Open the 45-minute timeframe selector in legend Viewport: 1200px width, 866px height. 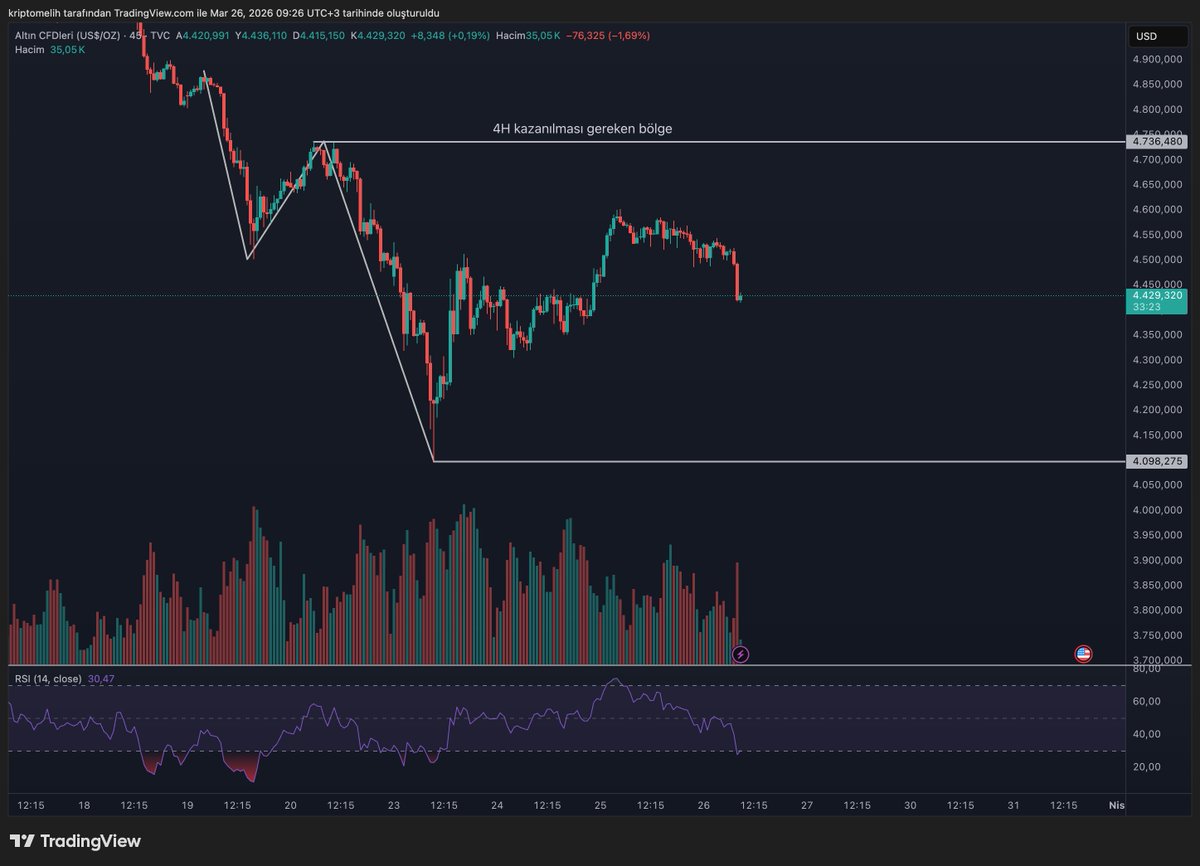point(137,33)
